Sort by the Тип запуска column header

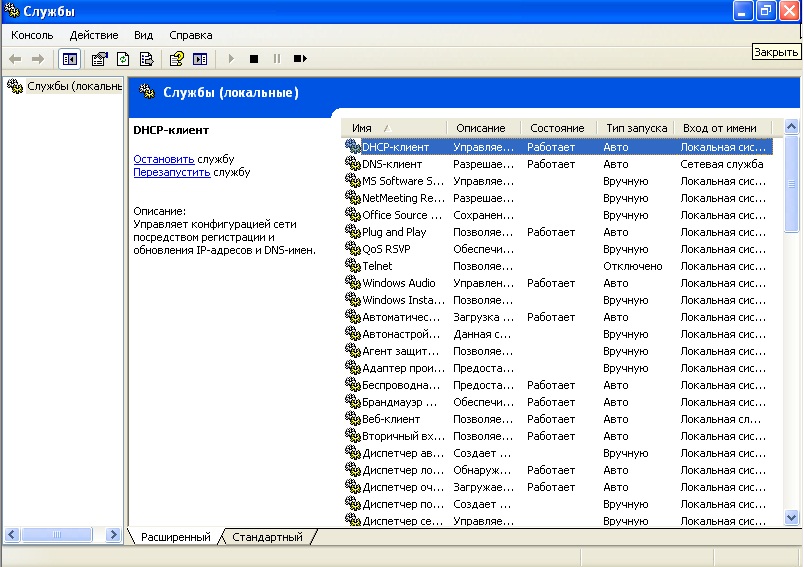pyautogui.click(x=636, y=128)
